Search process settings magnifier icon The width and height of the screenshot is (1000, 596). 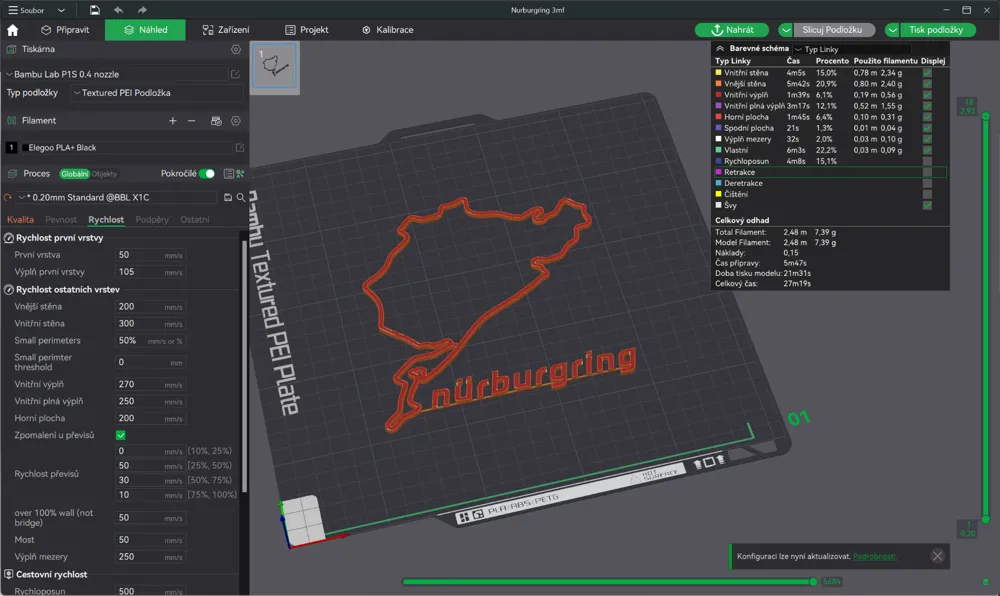241,198
